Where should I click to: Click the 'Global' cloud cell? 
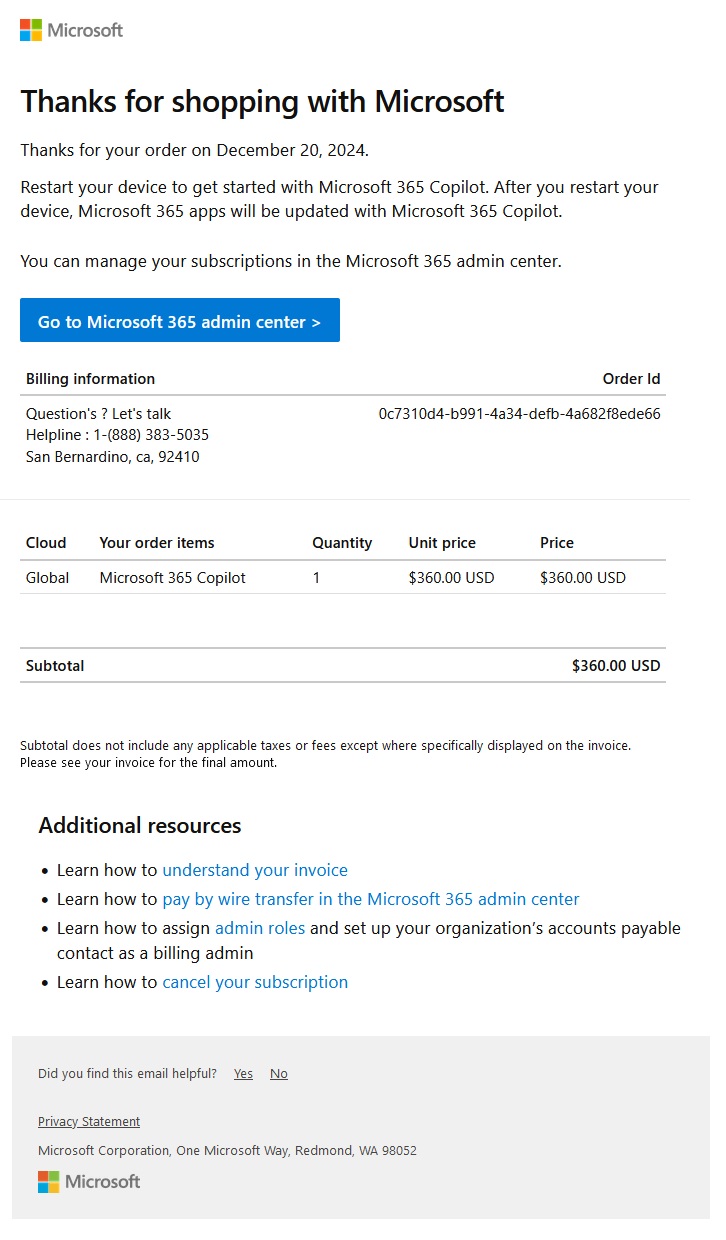click(47, 577)
